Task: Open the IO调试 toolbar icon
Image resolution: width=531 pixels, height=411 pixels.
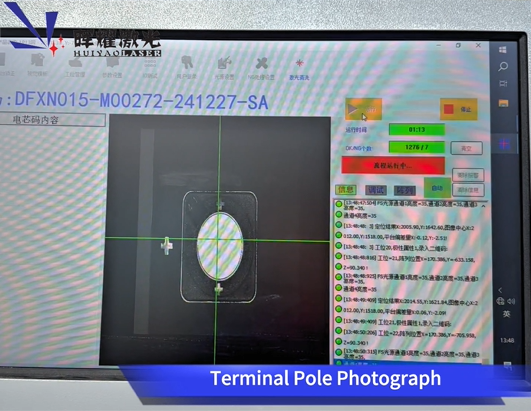Action: (x=150, y=68)
